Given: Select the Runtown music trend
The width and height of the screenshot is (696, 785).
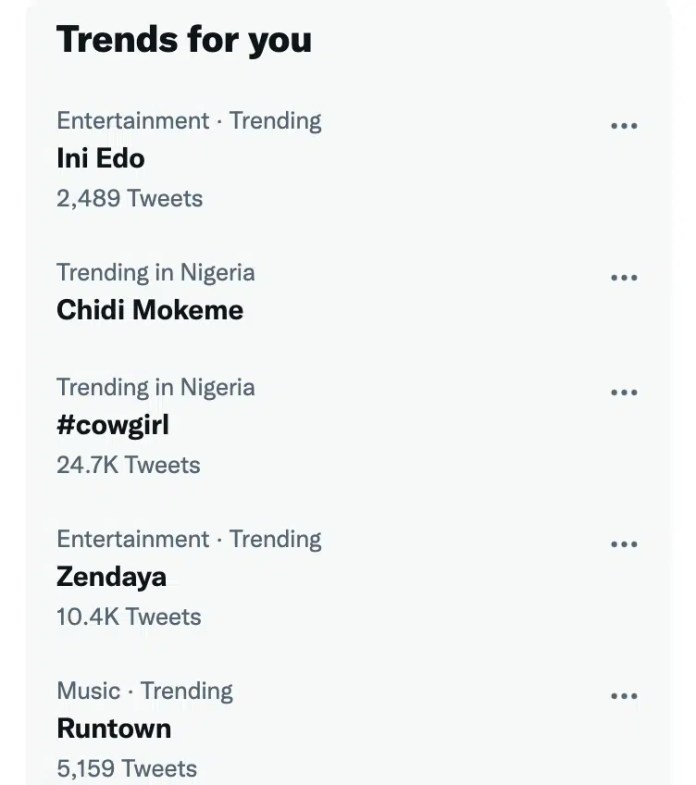Looking at the screenshot, I should tap(113, 728).
